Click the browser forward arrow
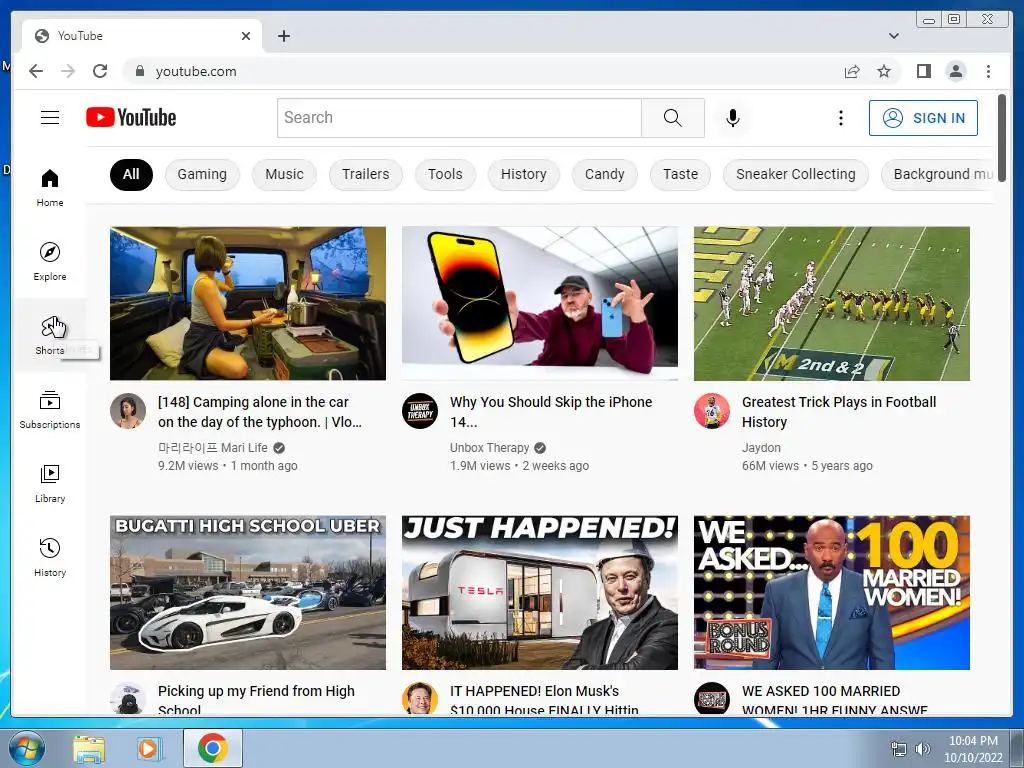Image resolution: width=1024 pixels, height=768 pixels. (68, 71)
